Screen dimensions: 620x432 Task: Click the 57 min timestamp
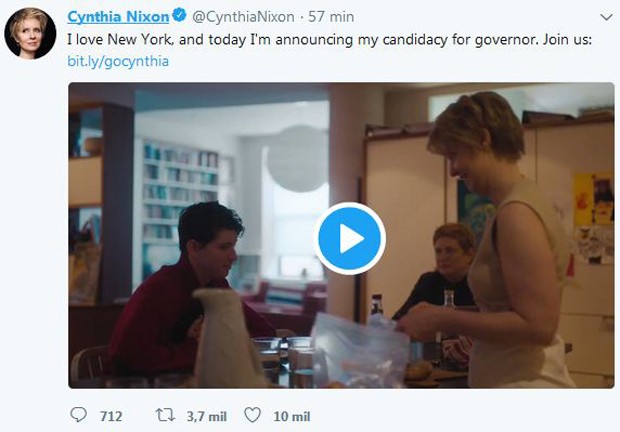coord(331,17)
